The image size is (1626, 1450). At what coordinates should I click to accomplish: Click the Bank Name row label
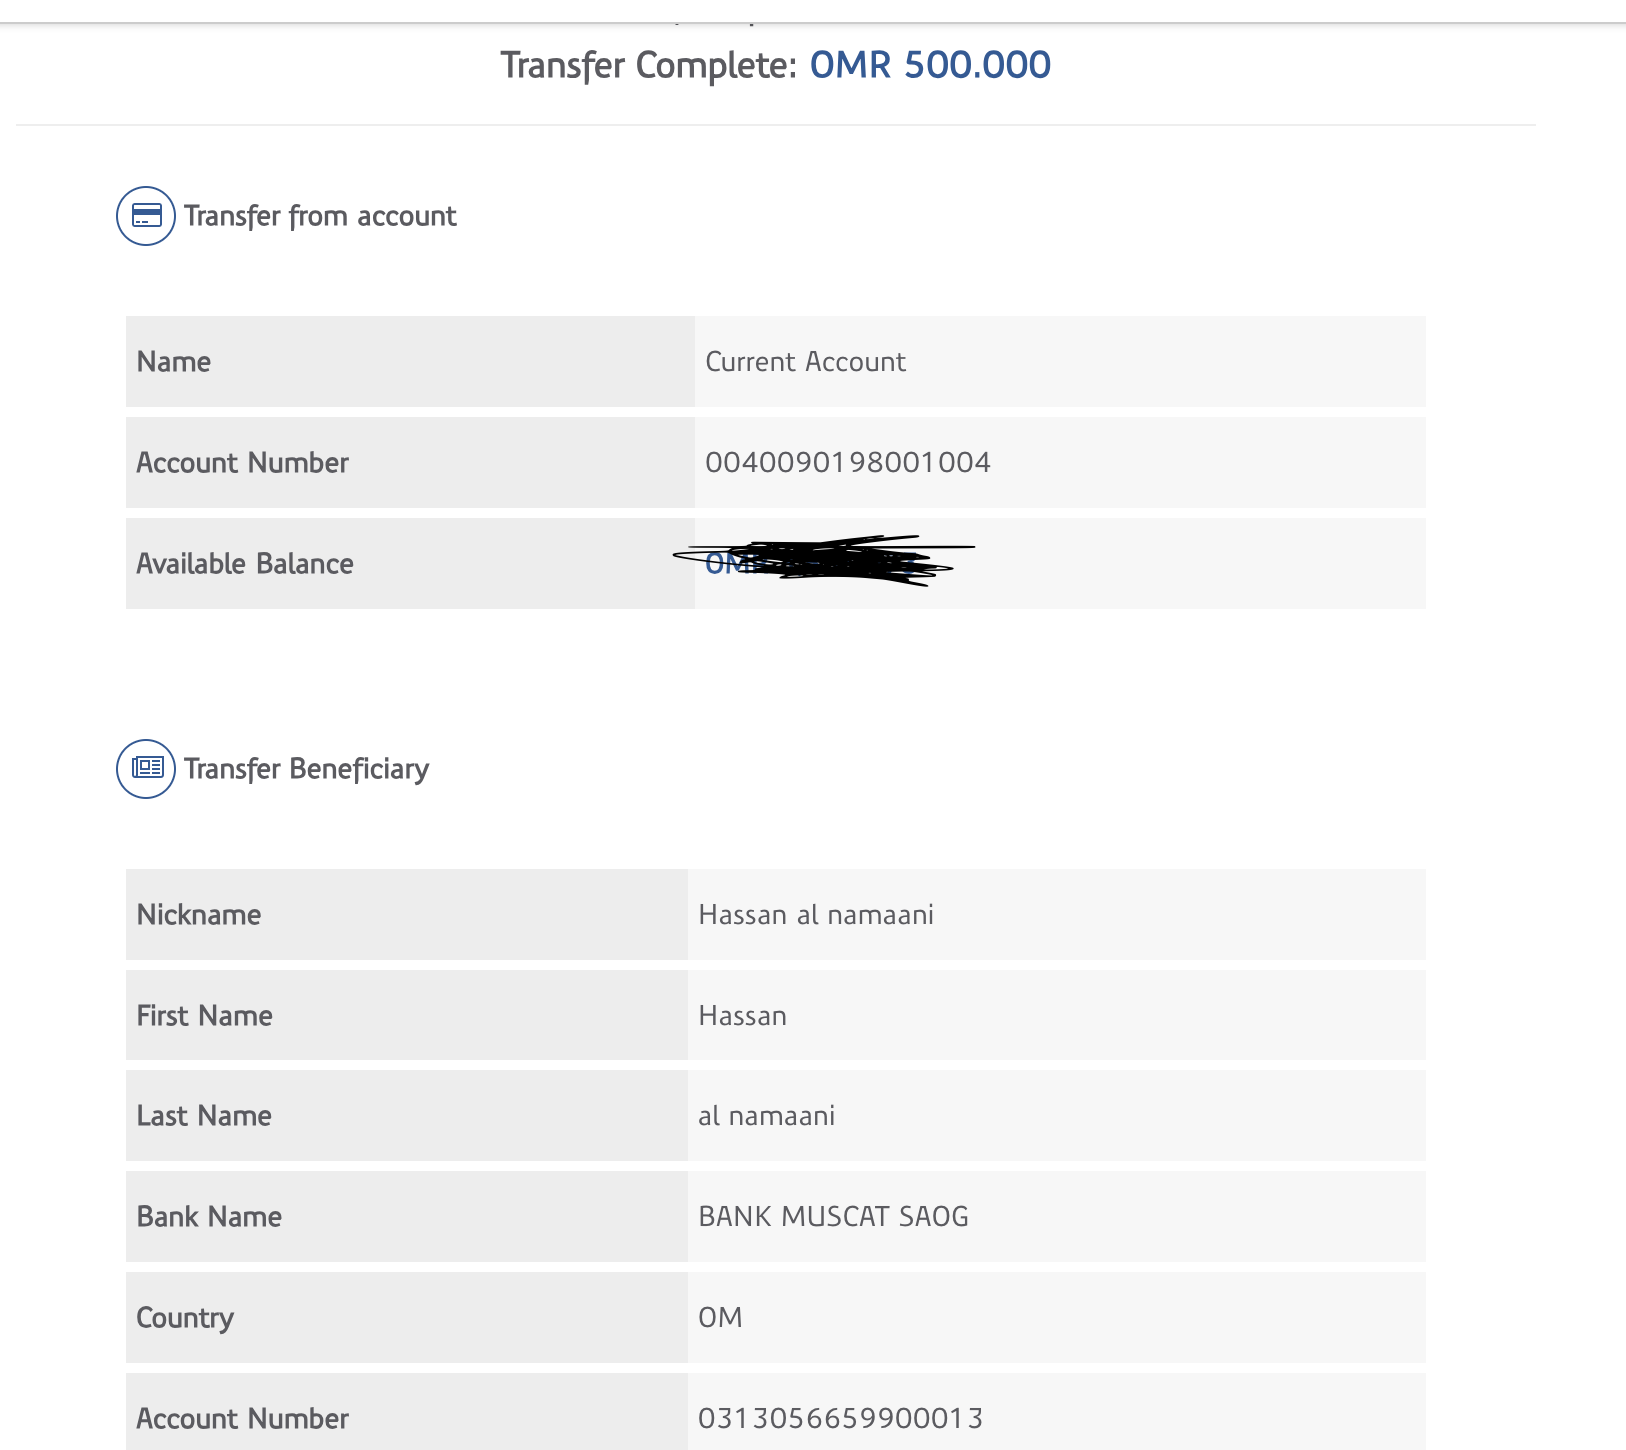pos(209,1217)
